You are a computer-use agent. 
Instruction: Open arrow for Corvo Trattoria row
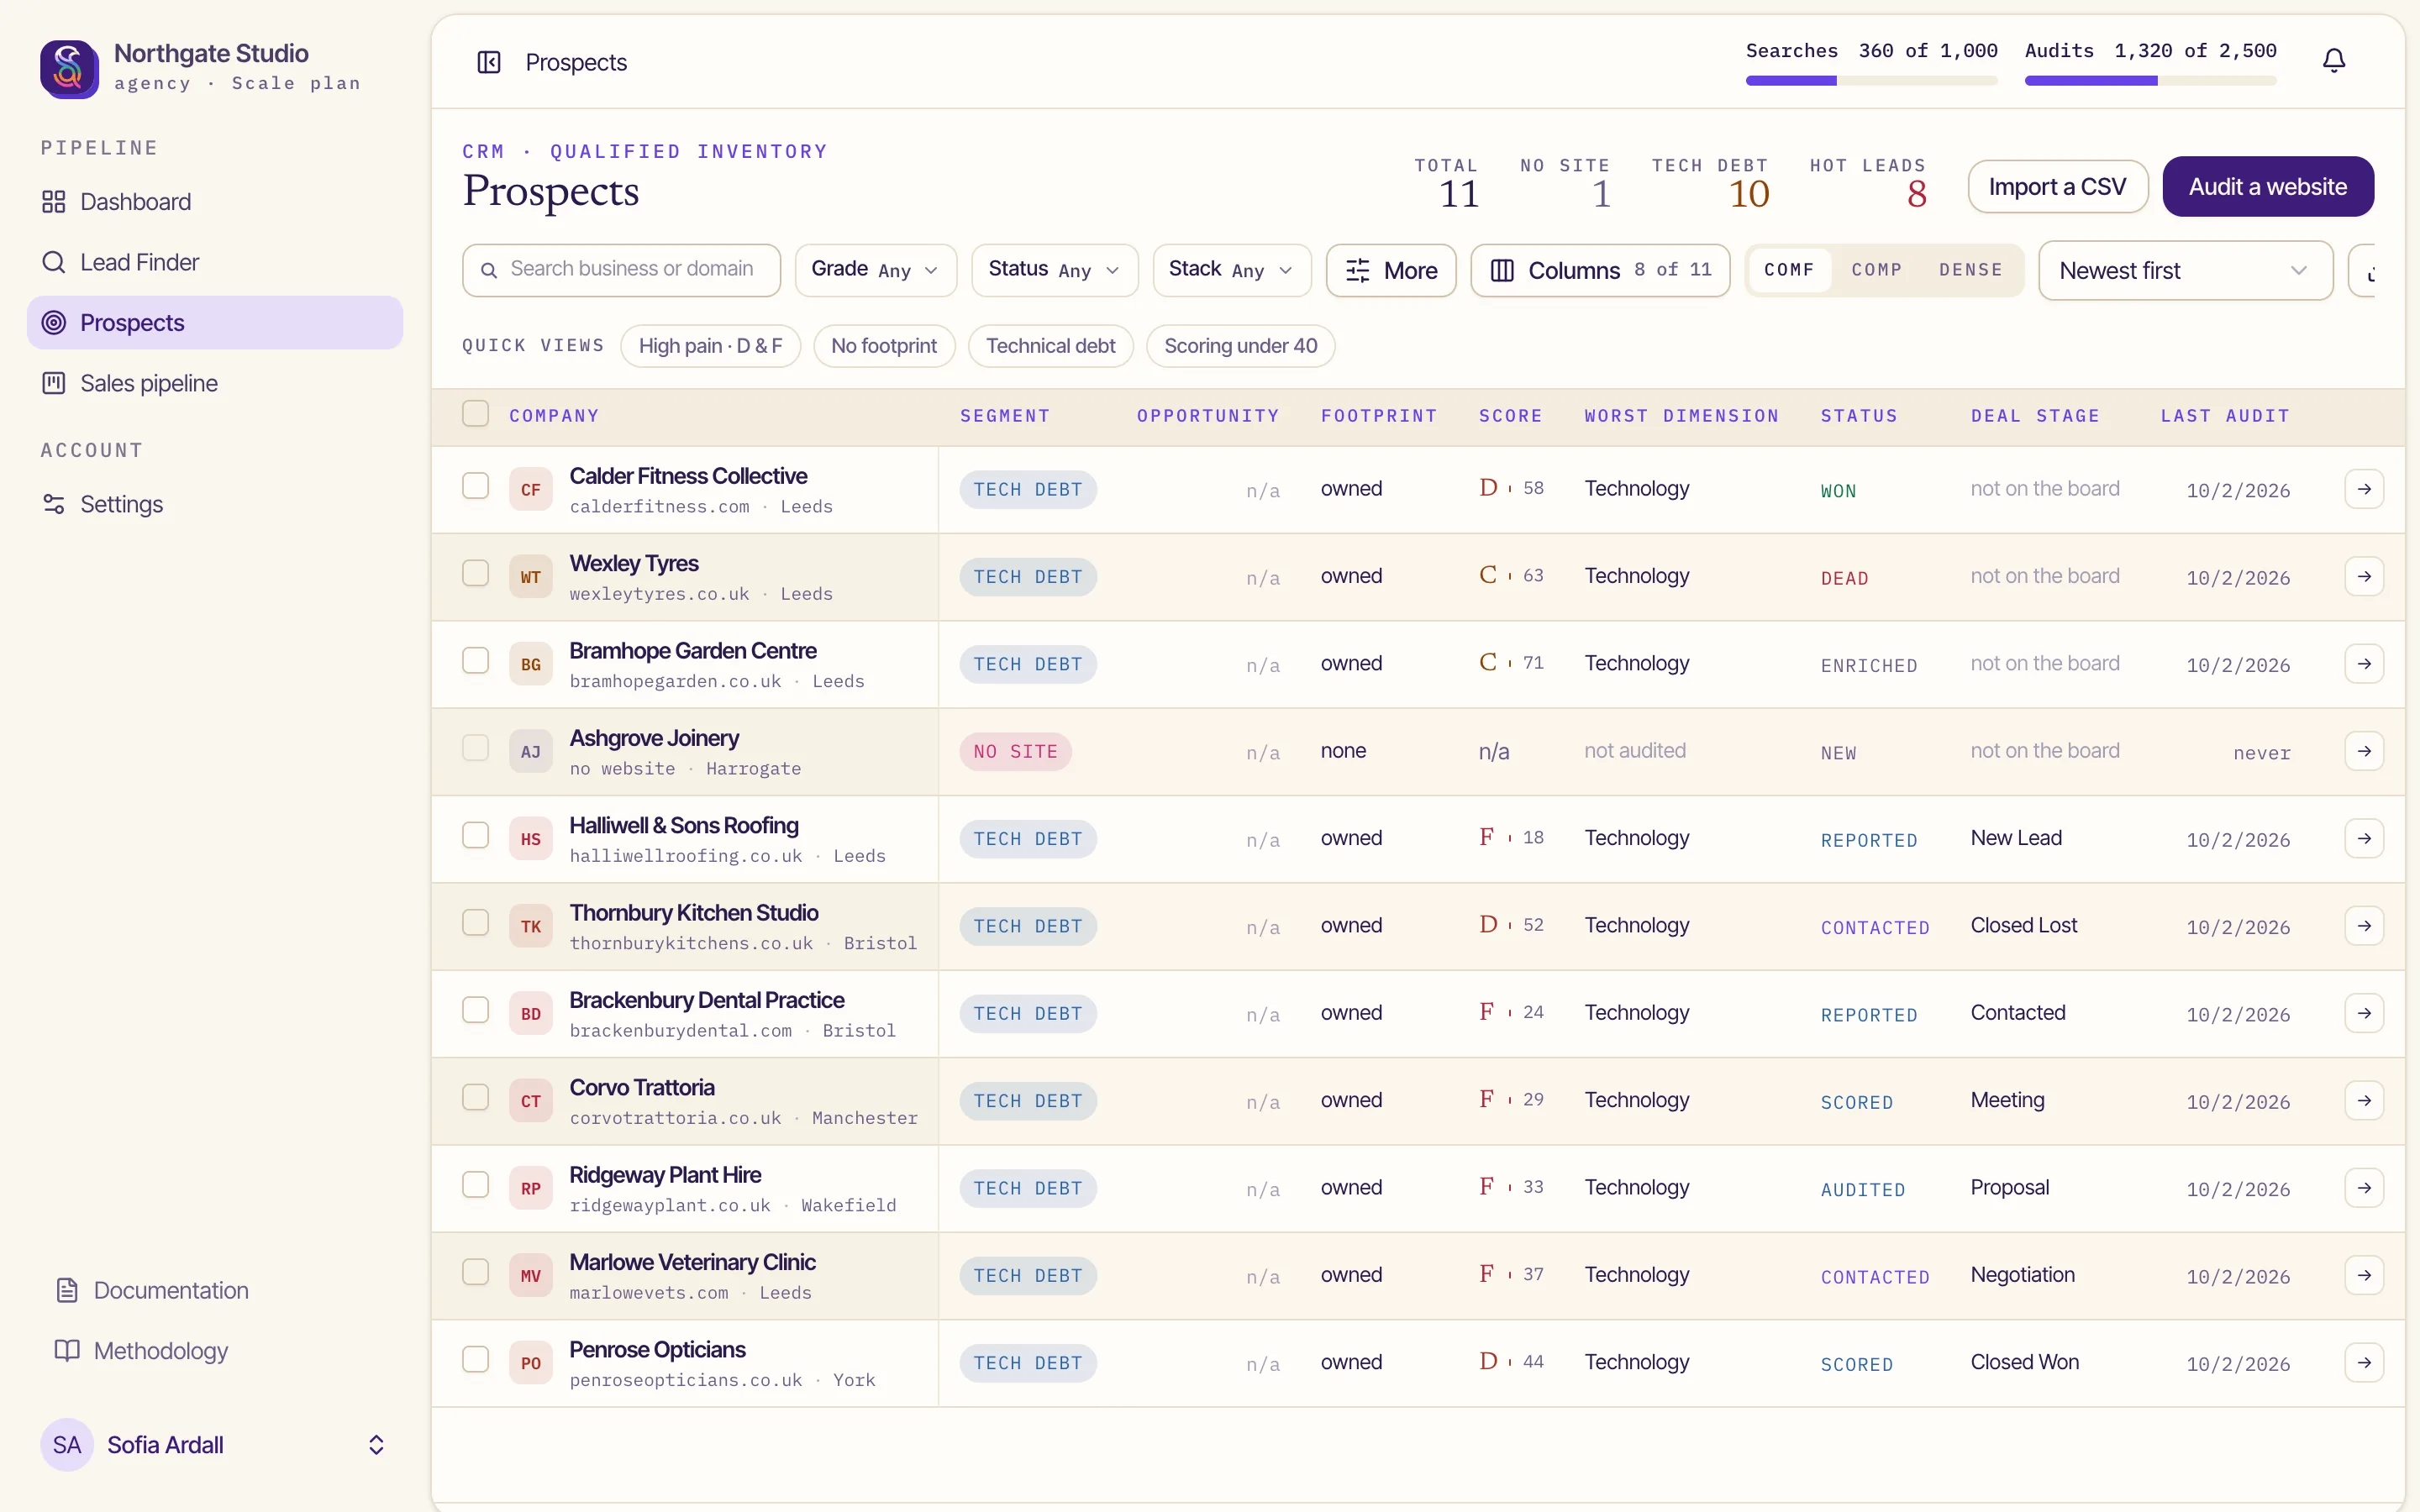pos(2364,1100)
